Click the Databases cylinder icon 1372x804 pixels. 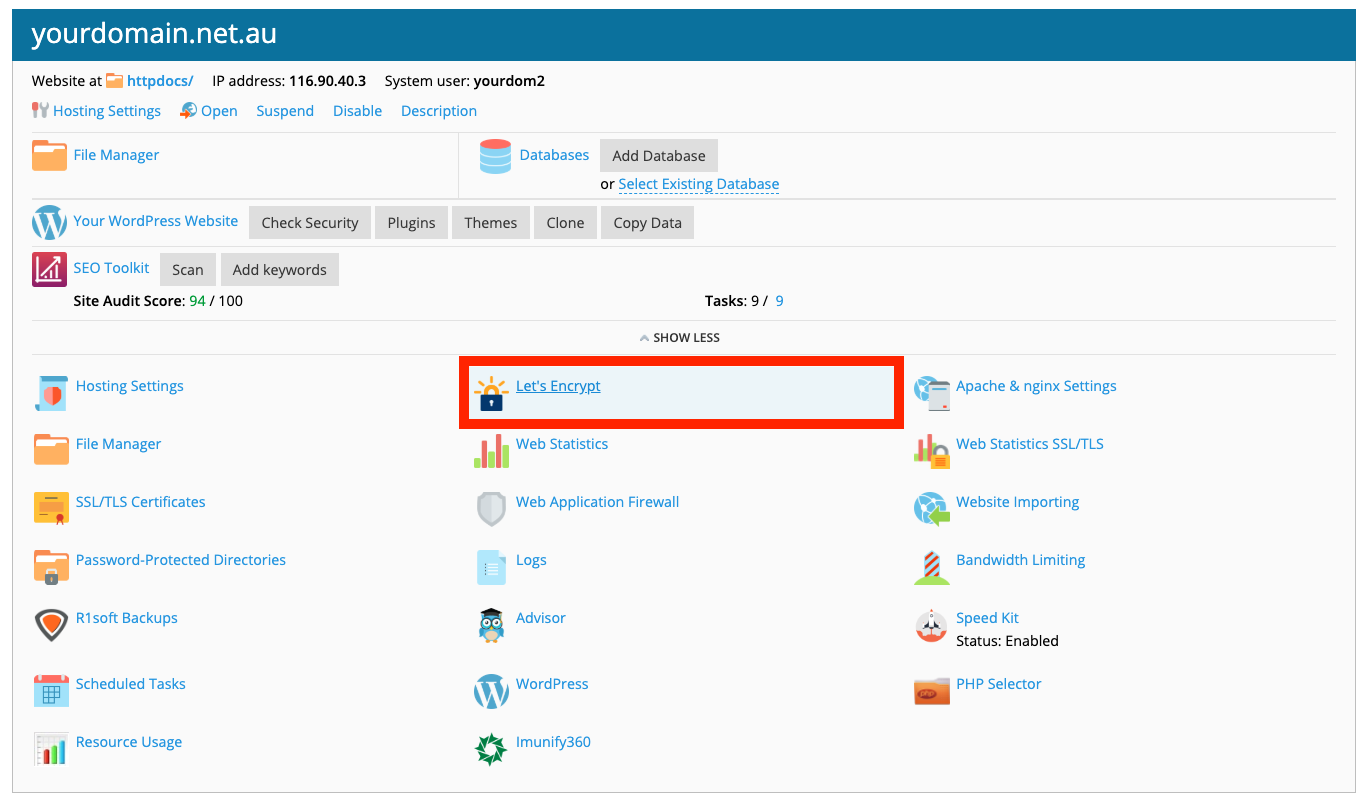coord(495,156)
